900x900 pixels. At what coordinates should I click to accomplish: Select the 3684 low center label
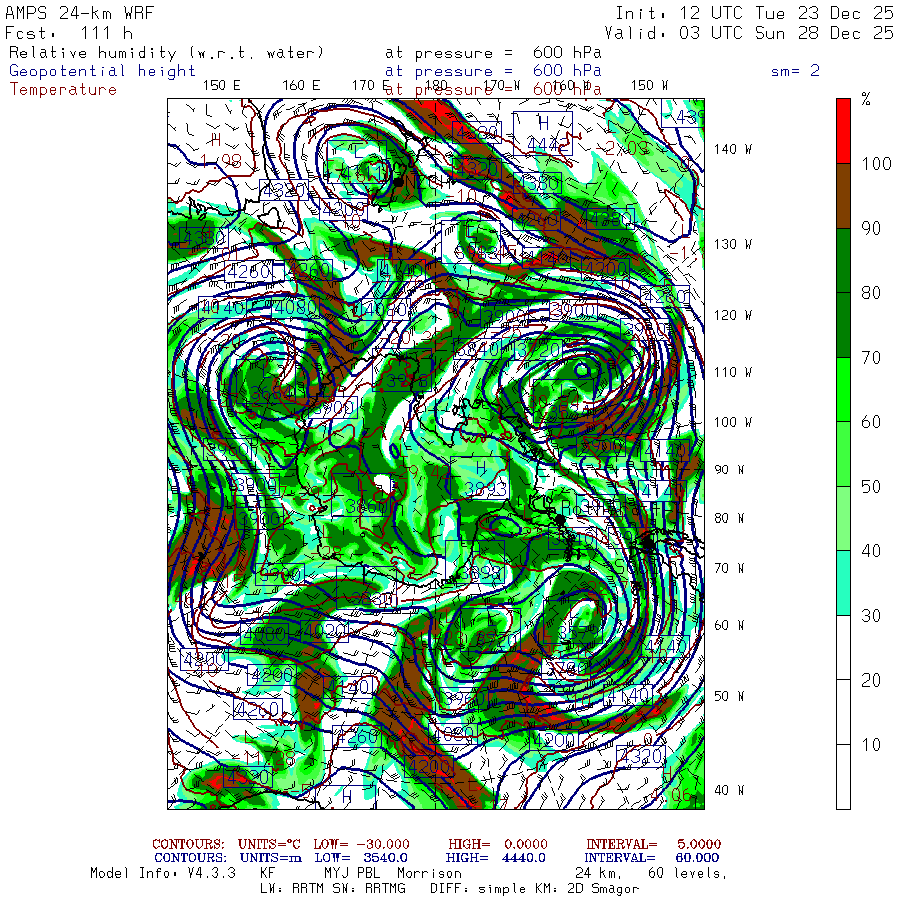pyautogui.click(x=271, y=393)
